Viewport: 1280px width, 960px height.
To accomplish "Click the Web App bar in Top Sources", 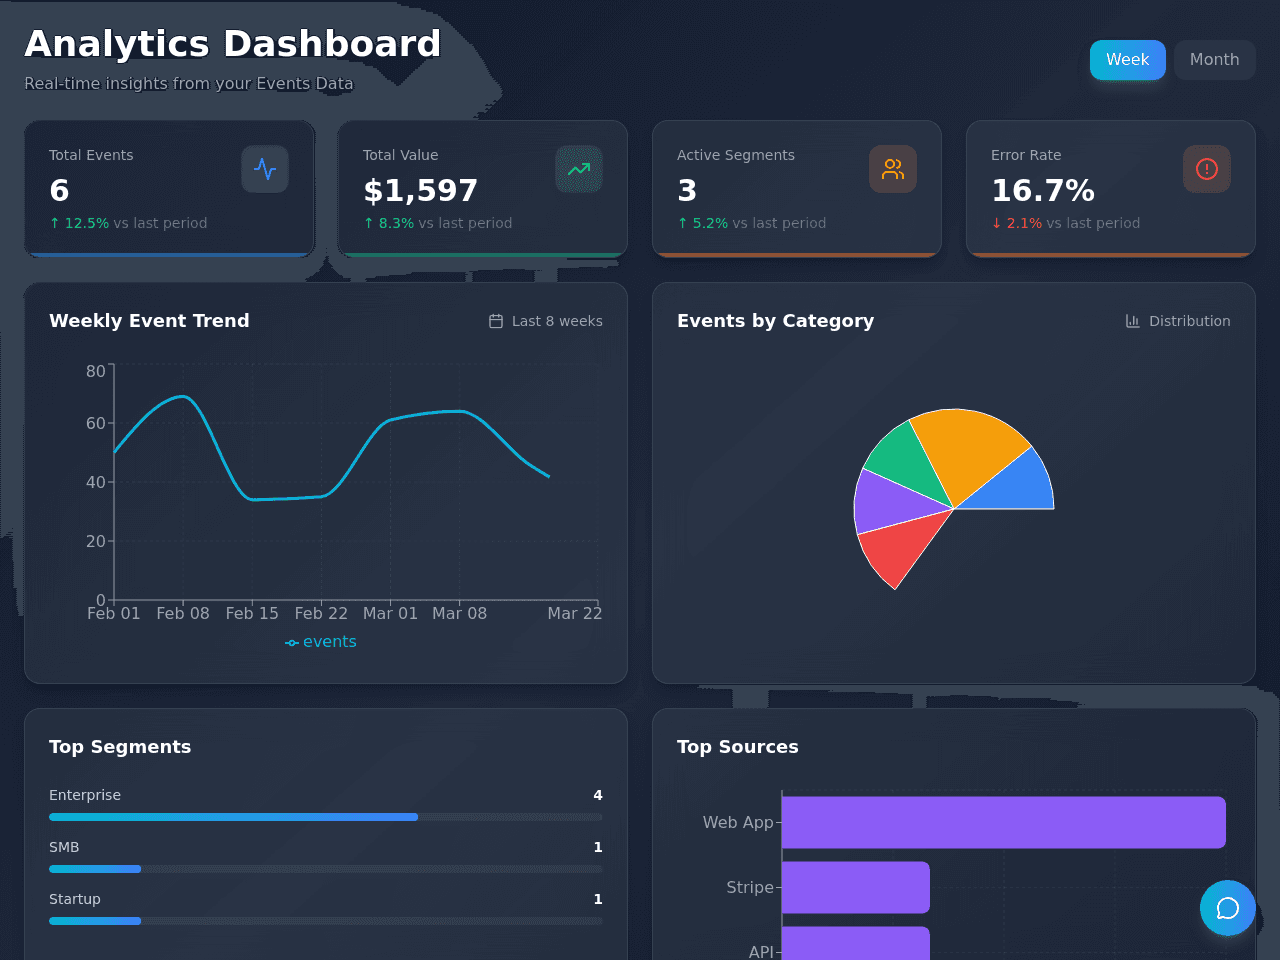I will [x=1004, y=822].
